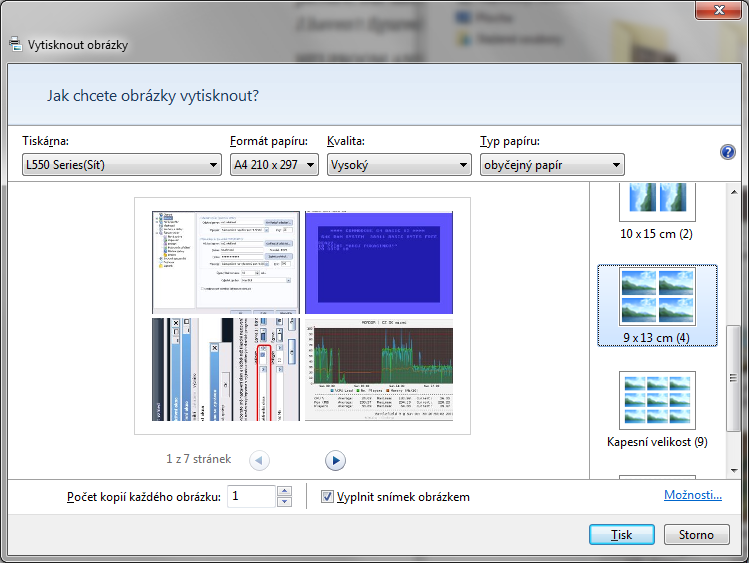Click the 'Typ papíru:' label

click(x=510, y=141)
